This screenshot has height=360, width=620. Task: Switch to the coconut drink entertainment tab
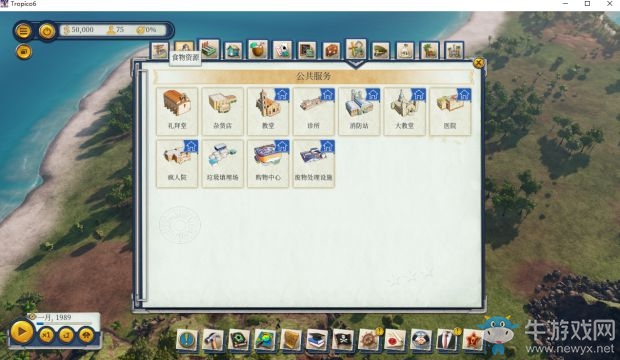(258, 50)
